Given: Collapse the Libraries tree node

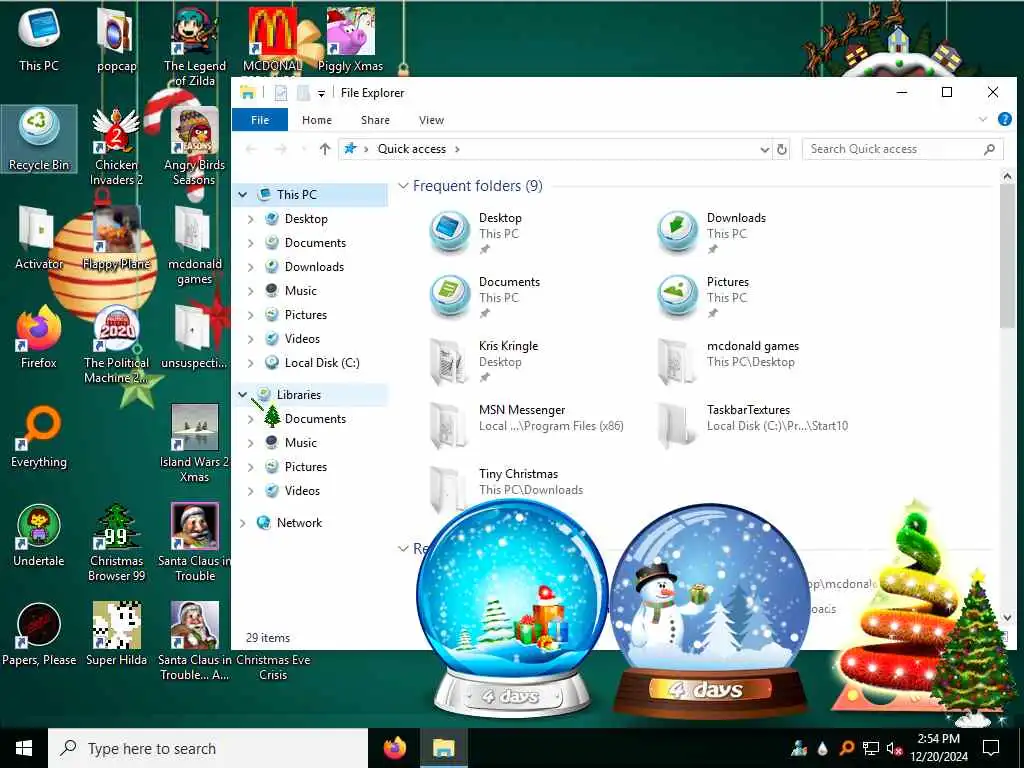Looking at the screenshot, I should (x=243, y=394).
